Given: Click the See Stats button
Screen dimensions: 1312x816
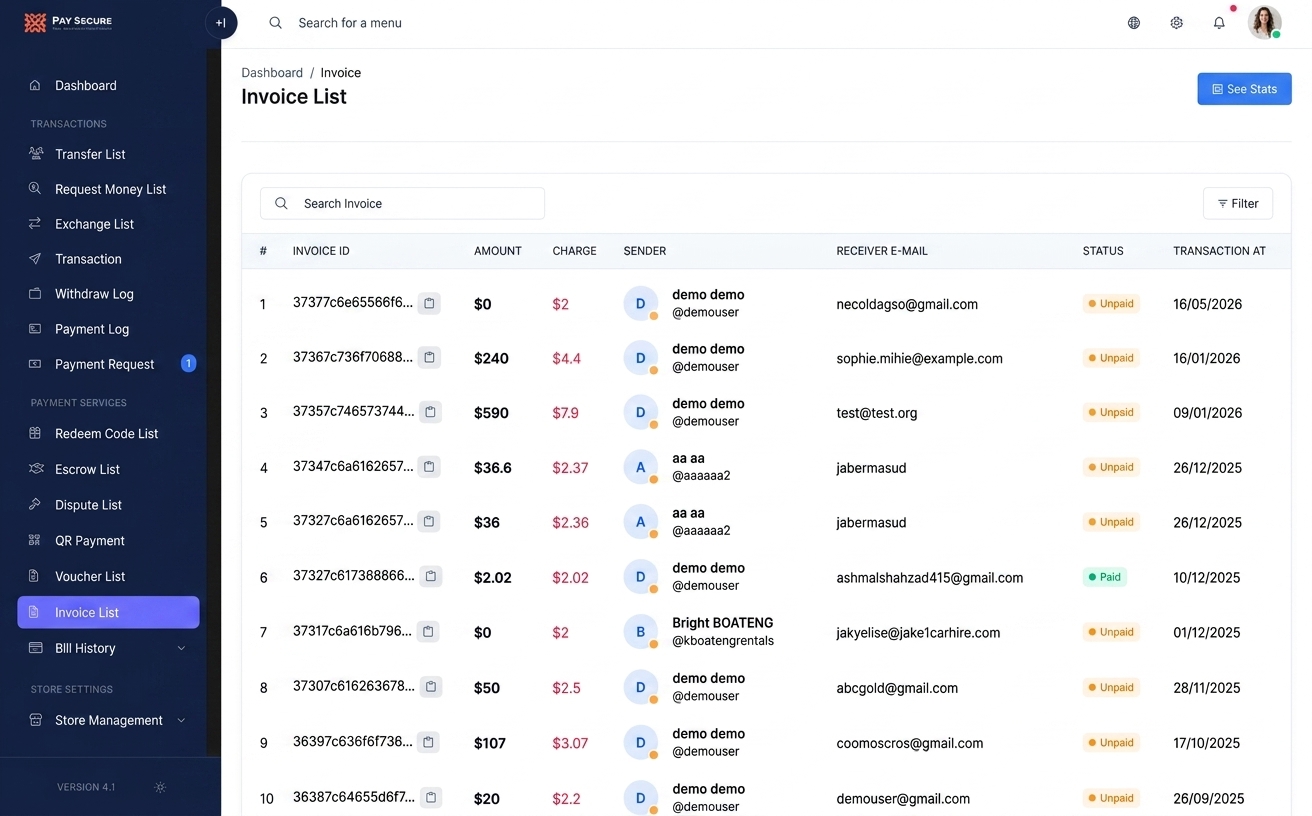Looking at the screenshot, I should click(1244, 89).
